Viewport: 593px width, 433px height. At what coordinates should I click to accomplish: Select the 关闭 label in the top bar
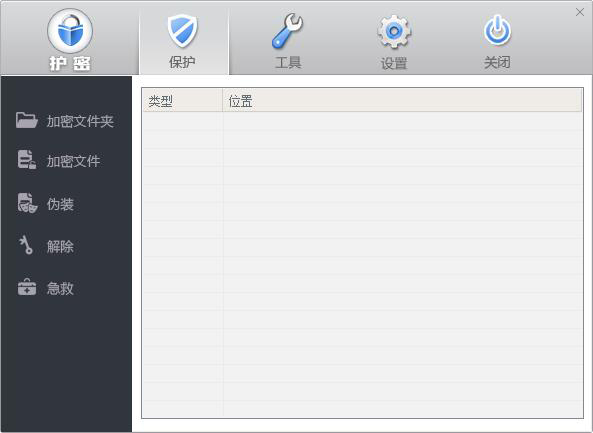pyautogui.click(x=497, y=62)
